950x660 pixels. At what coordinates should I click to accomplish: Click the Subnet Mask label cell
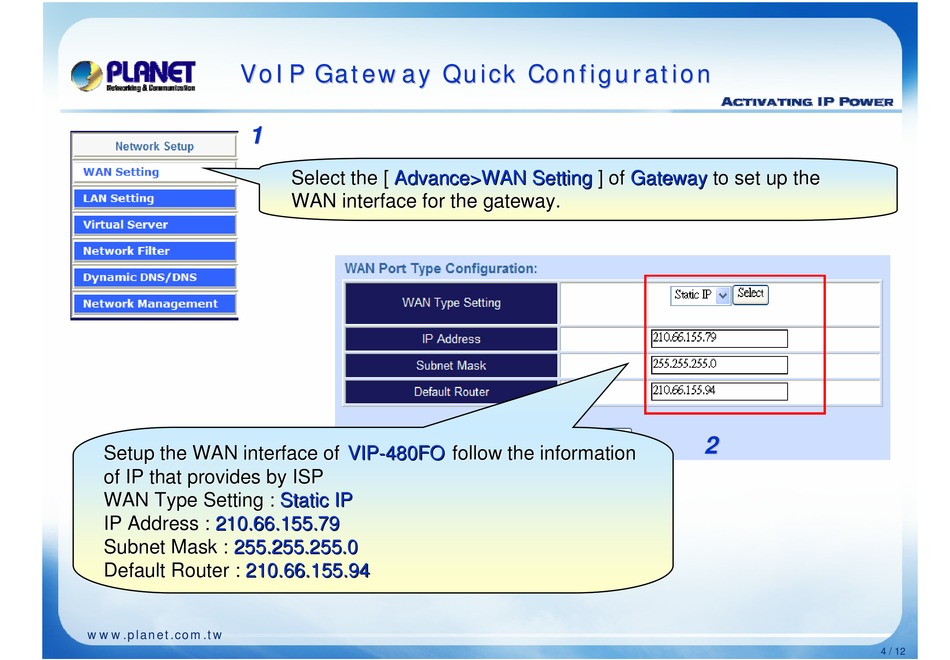point(451,365)
